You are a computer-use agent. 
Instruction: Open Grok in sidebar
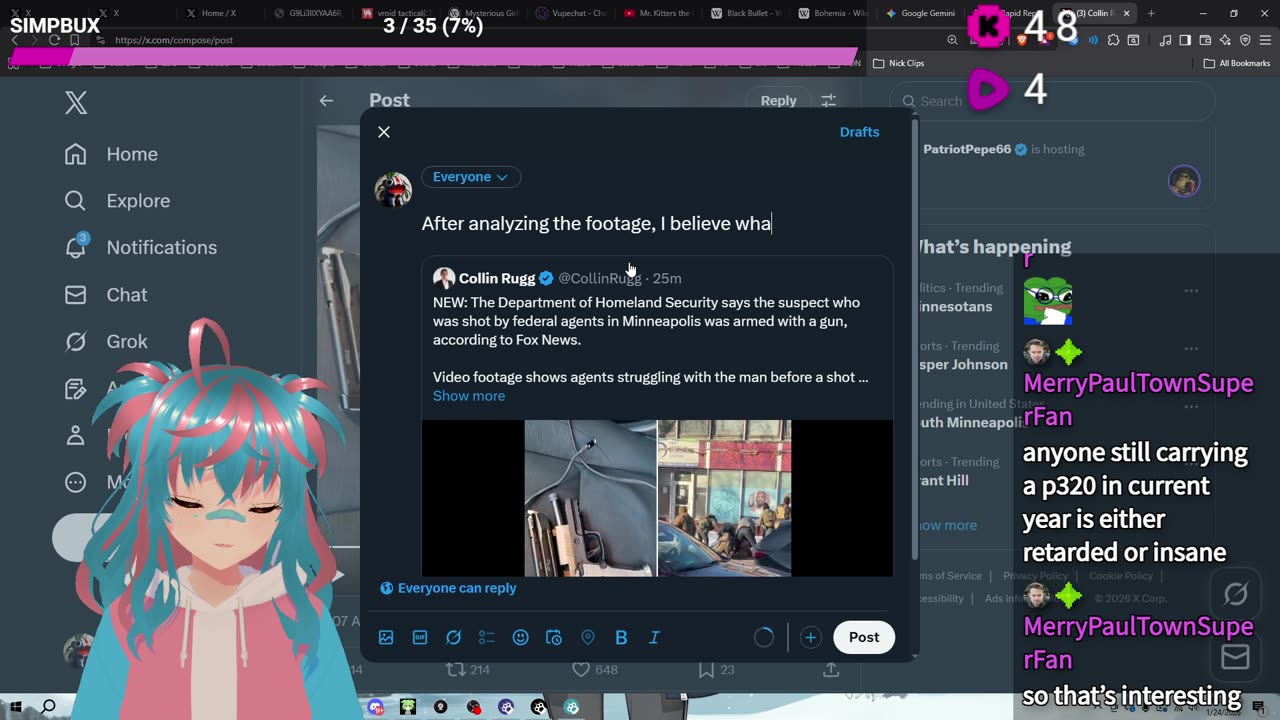[106, 341]
